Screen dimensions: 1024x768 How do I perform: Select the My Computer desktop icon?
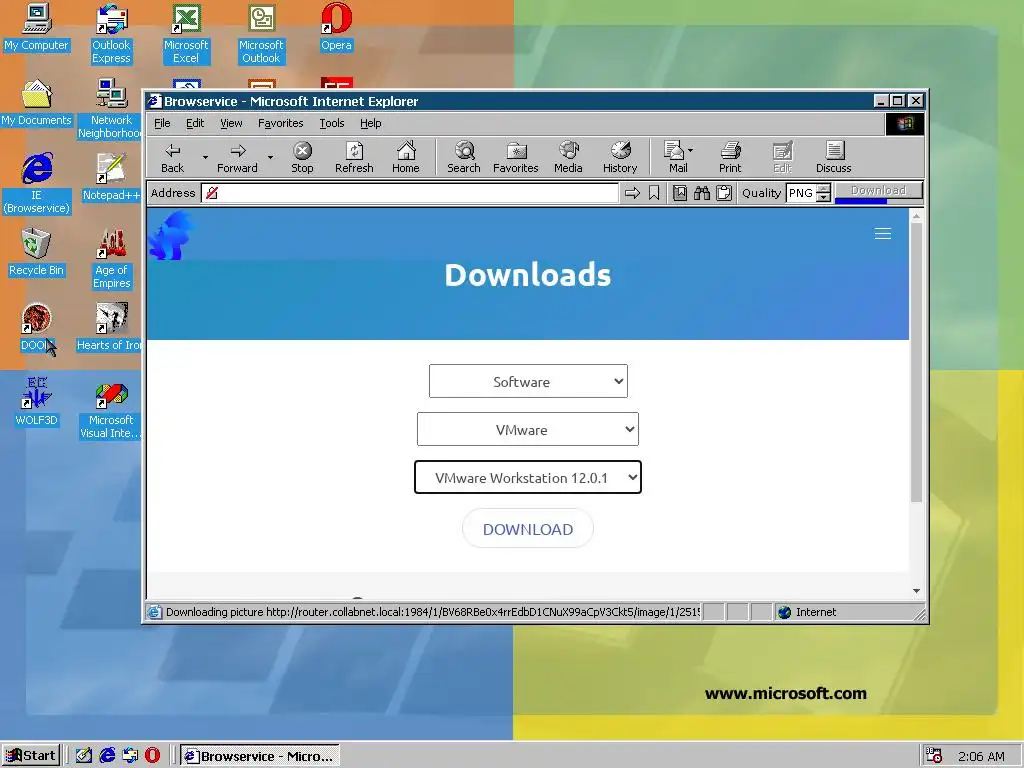coord(36,26)
